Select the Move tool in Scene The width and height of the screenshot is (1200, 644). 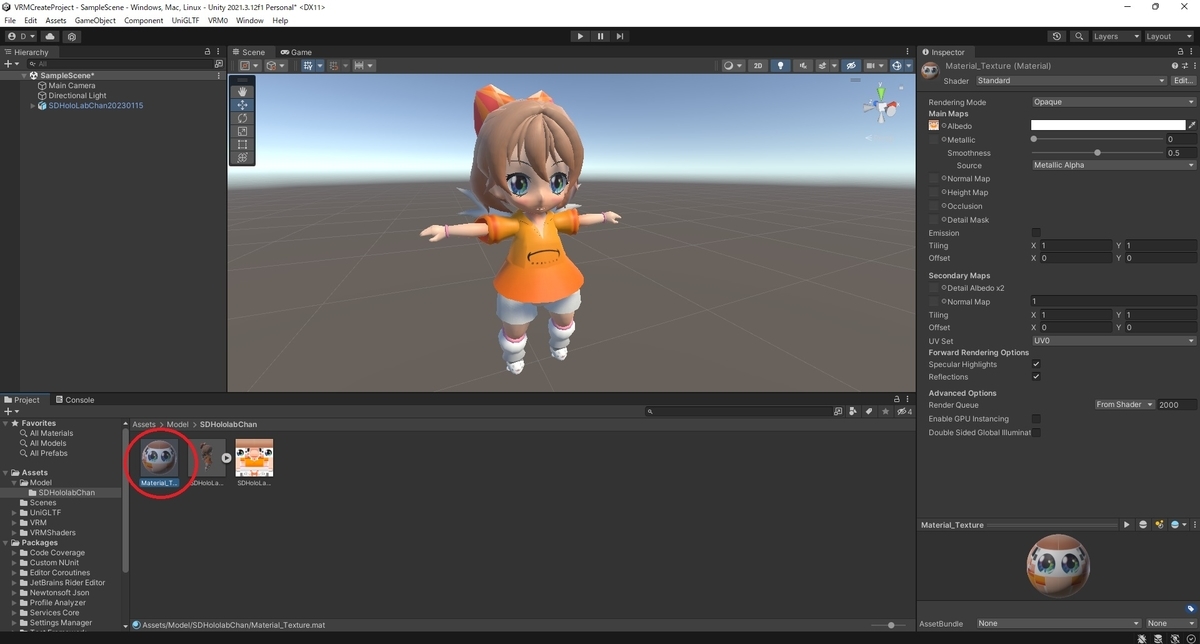tap(242, 105)
